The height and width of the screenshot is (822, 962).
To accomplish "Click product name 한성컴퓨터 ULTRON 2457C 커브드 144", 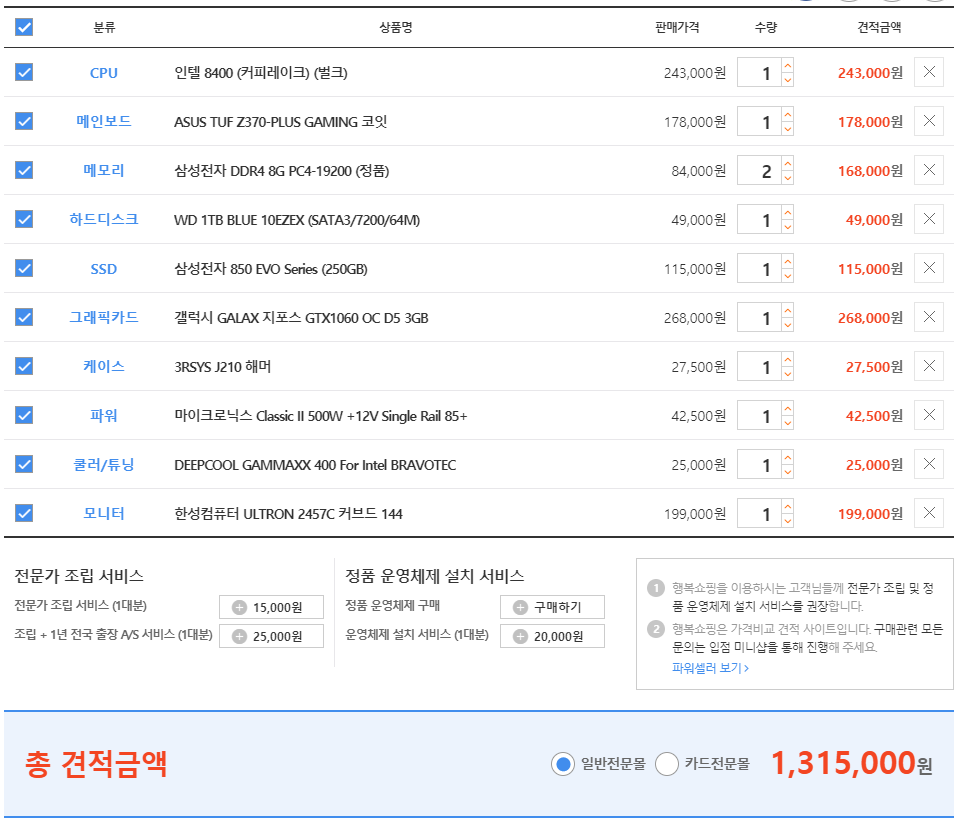I will pos(288,514).
